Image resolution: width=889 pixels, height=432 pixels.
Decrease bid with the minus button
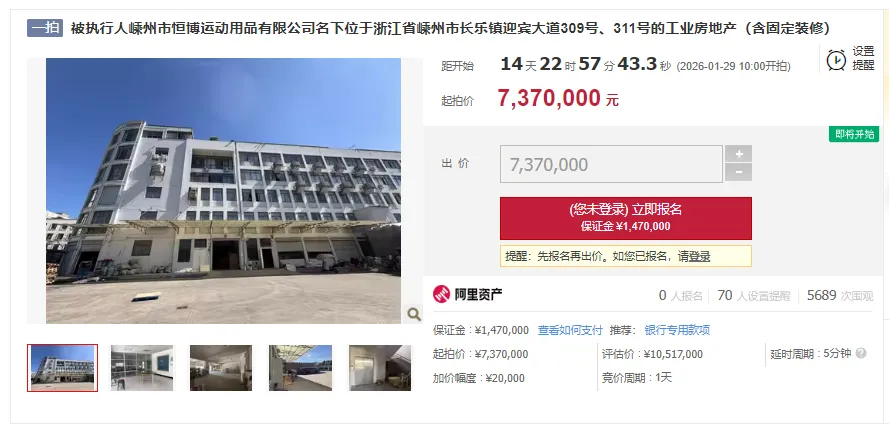point(739,172)
